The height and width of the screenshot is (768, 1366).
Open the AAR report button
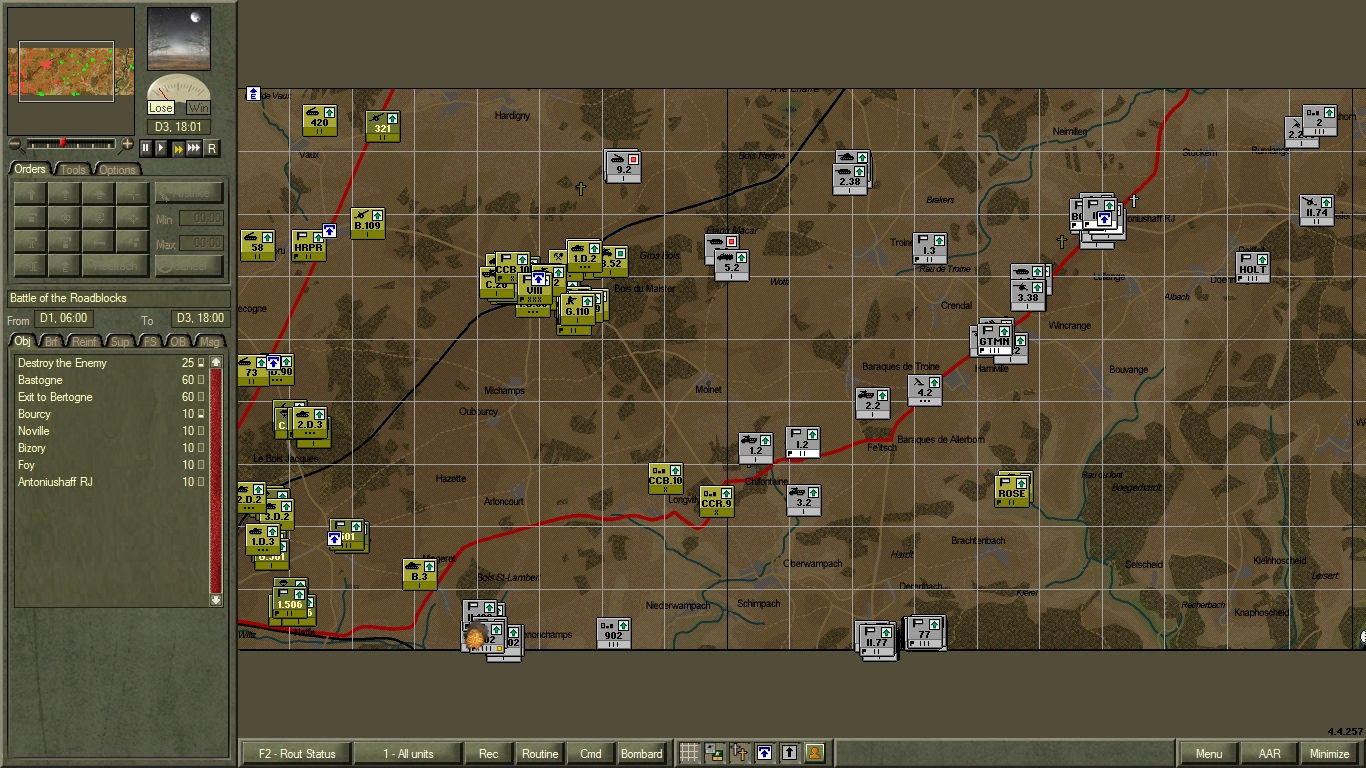pyautogui.click(x=1269, y=754)
